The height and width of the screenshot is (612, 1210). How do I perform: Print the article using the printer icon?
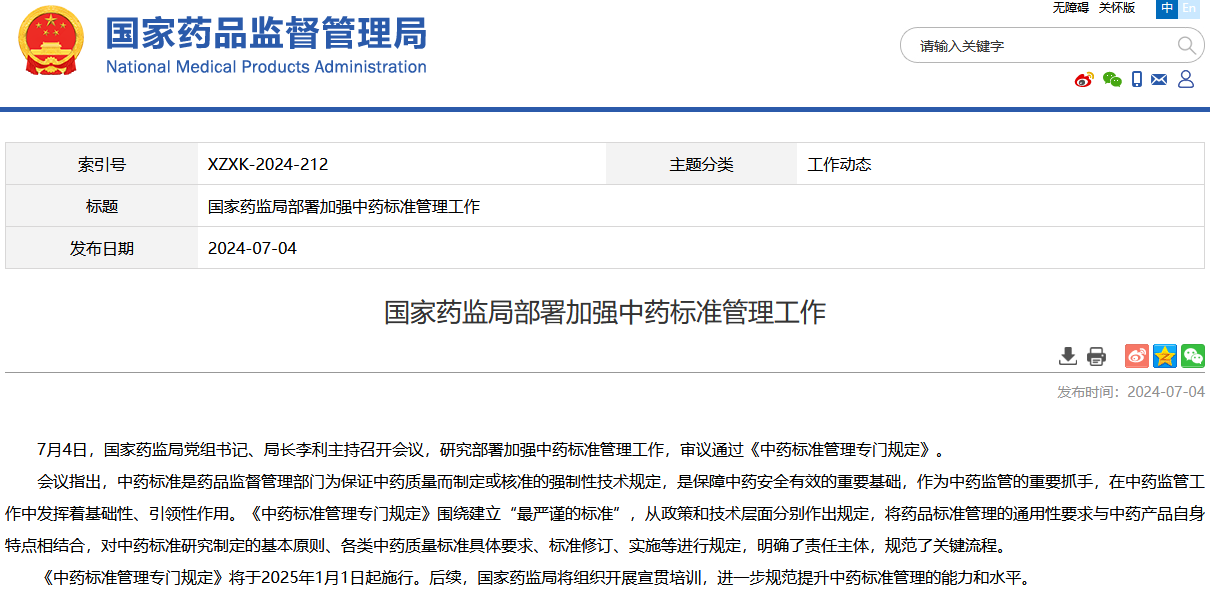coord(1096,356)
